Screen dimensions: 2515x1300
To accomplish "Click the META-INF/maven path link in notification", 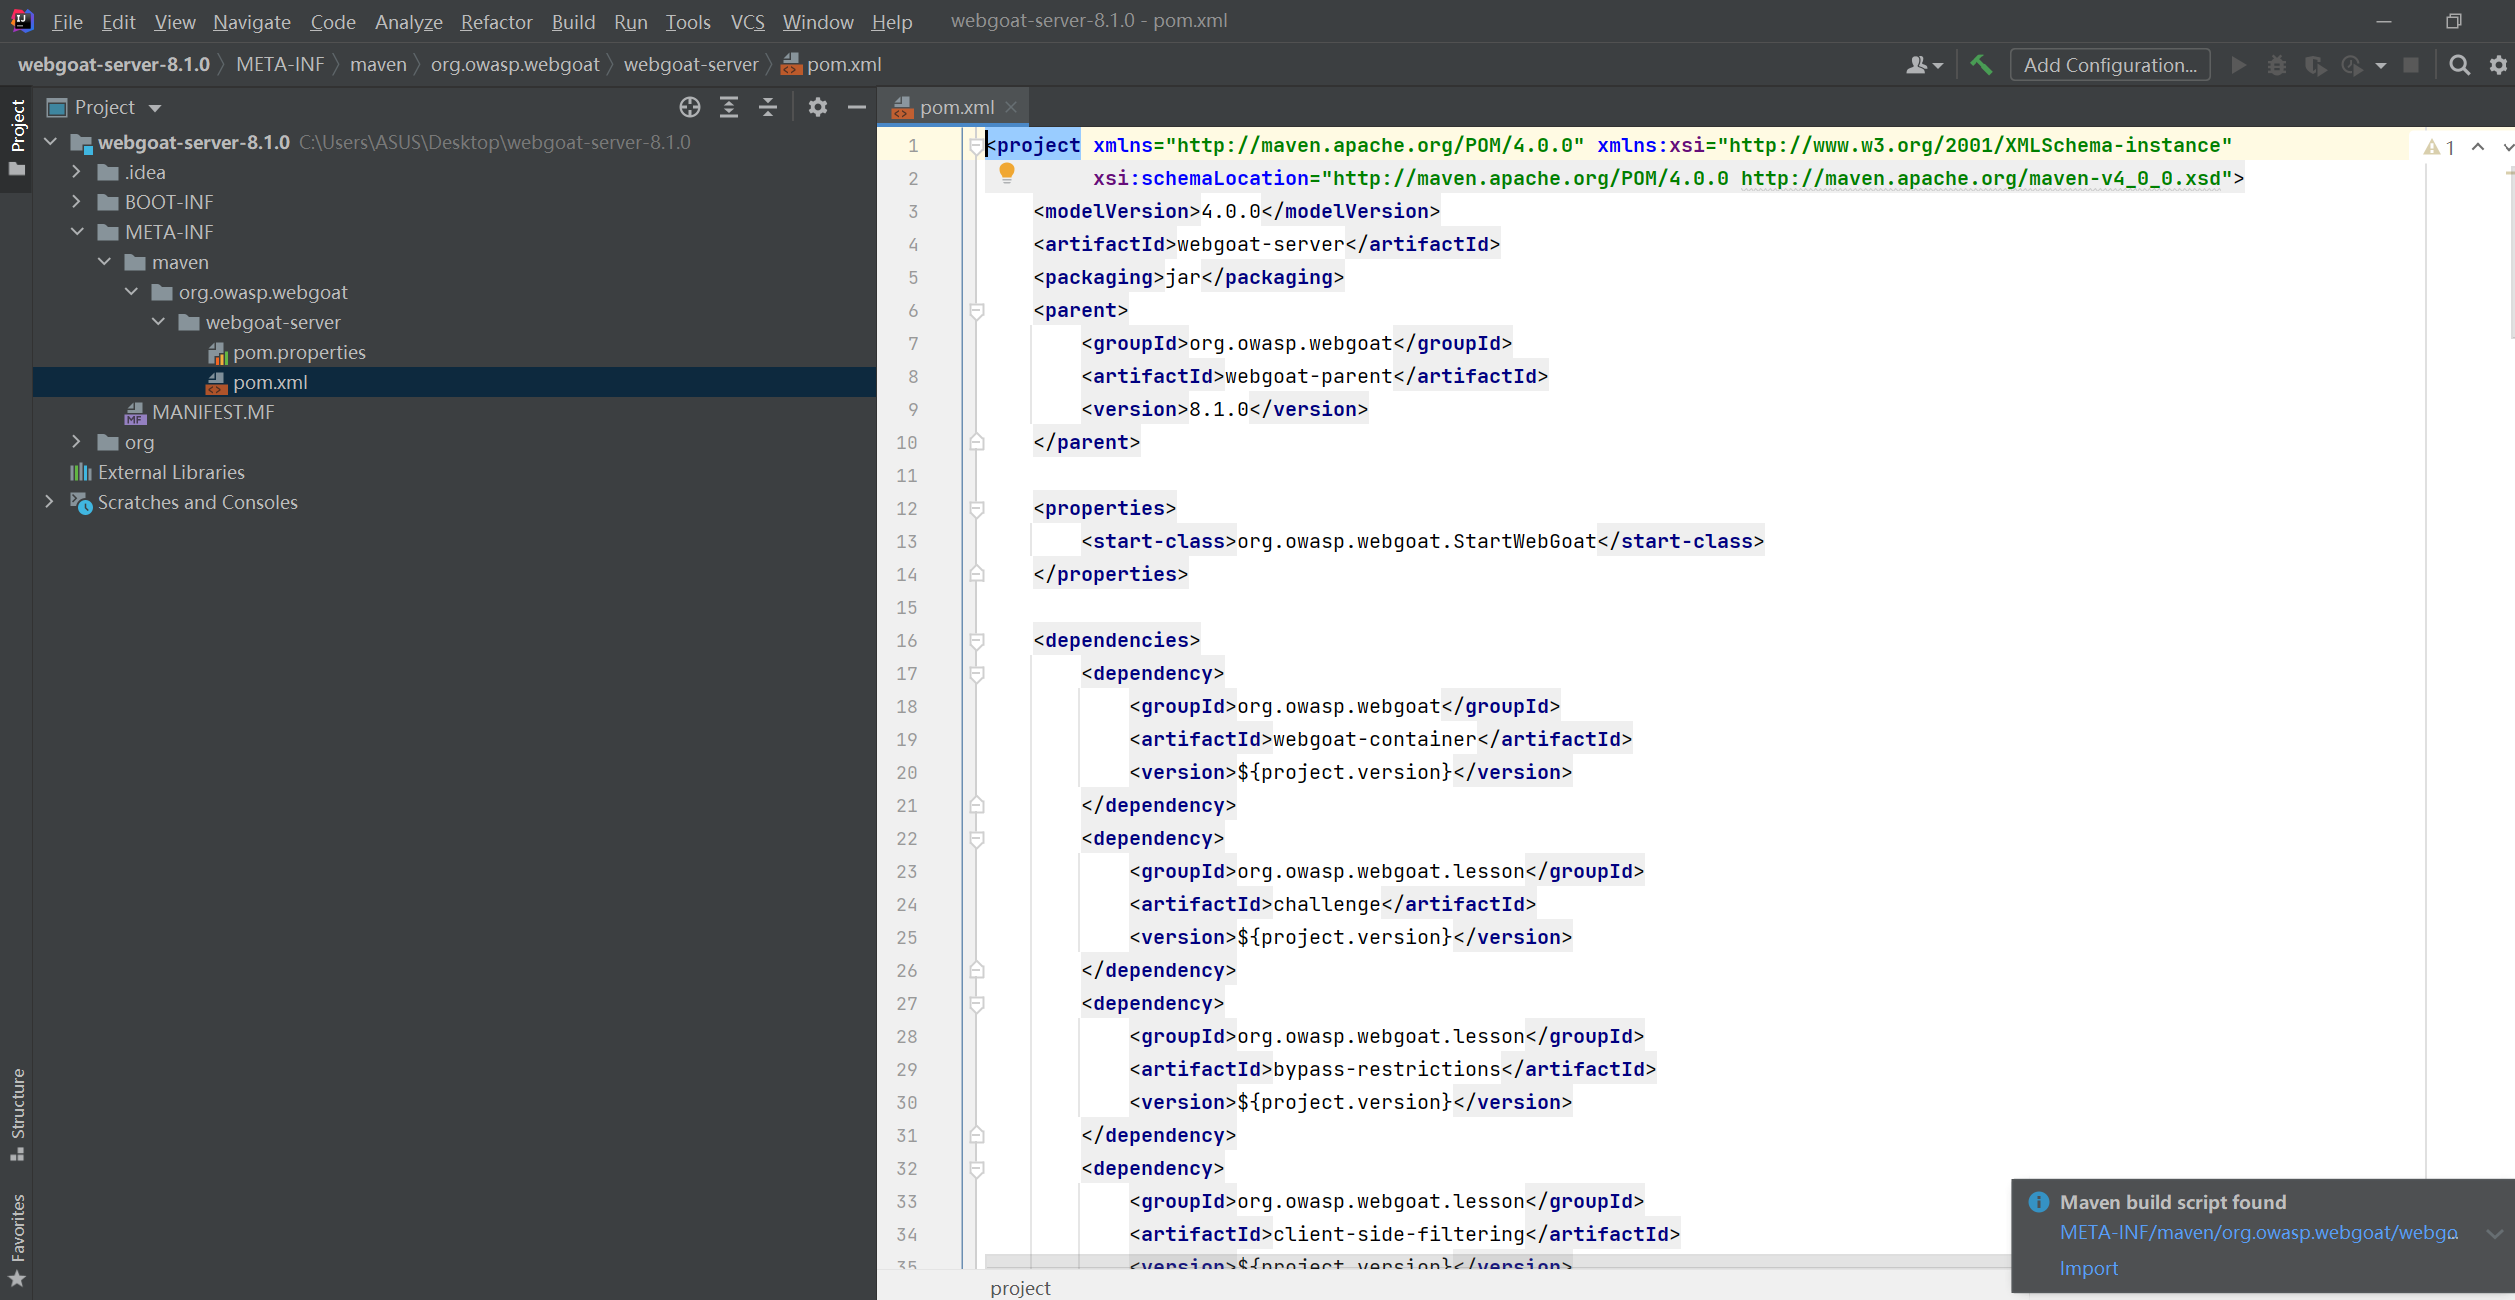I will 2258,1233.
